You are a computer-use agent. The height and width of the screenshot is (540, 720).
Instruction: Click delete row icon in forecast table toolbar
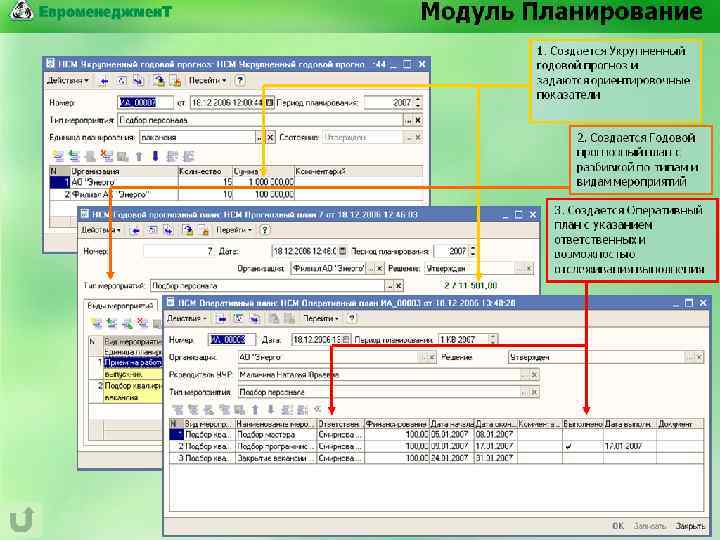[x=107, y=156]
